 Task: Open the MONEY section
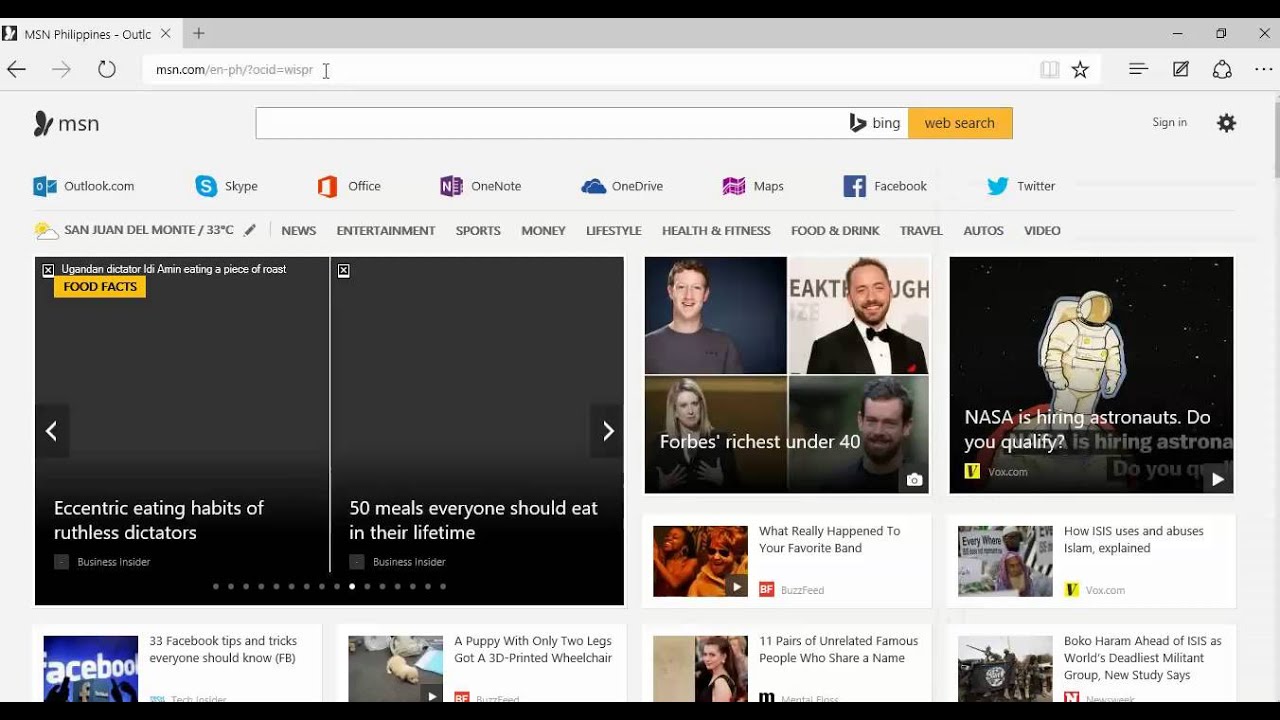tap(543, 230)
